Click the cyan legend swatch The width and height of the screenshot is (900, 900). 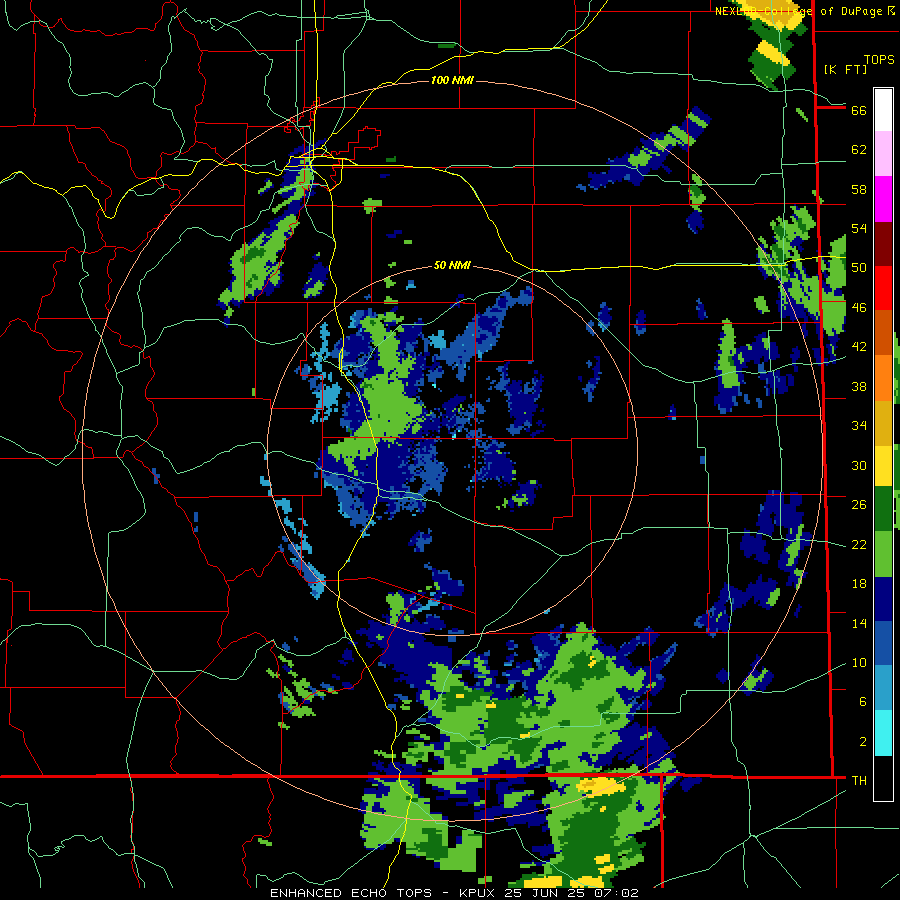point(883,733)
